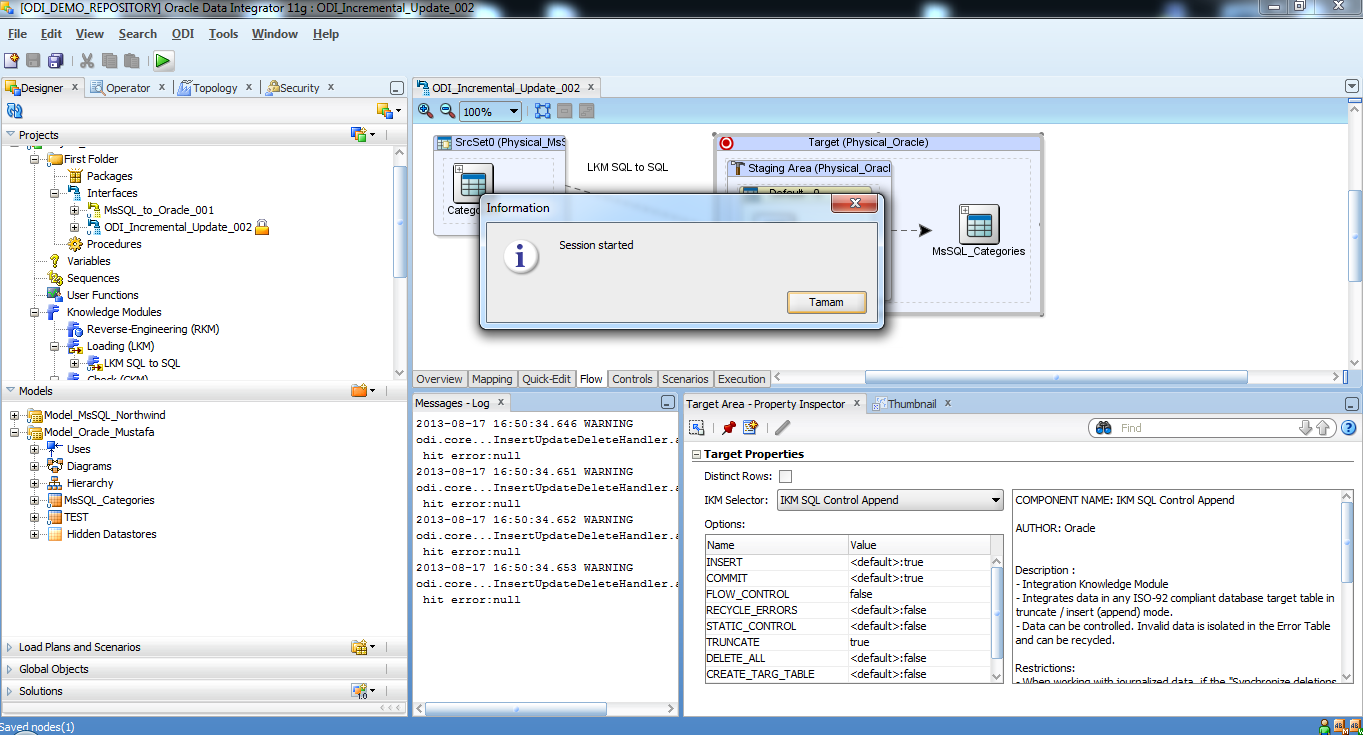Expand the LKM SQL to SQL node
Viewport: 1363px width, 735px height.
tap(75, 363)
